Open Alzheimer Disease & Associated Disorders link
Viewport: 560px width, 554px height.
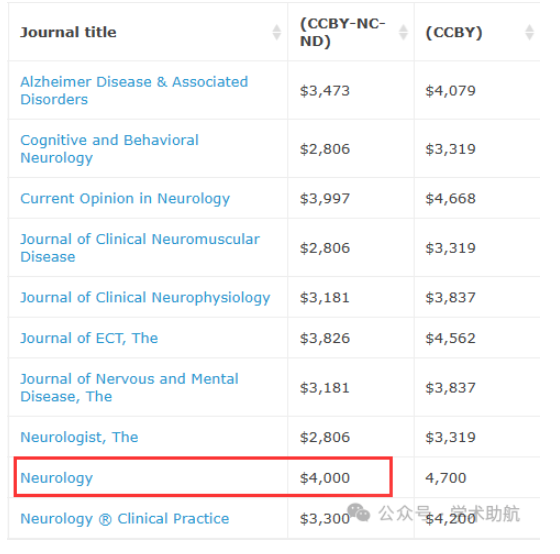[x=134, y=90]
